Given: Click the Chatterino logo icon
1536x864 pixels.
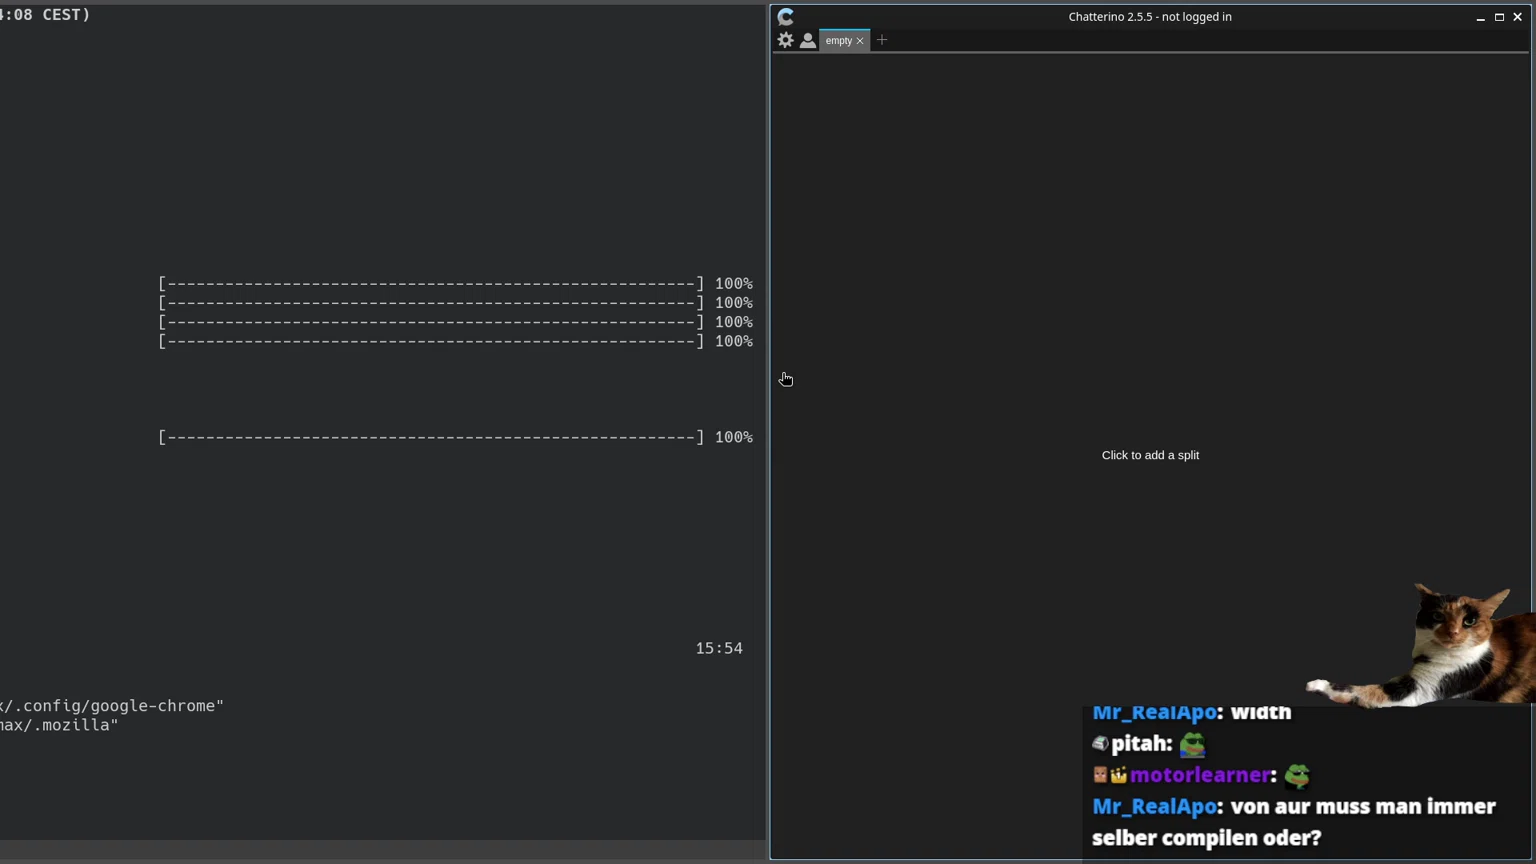Looking at the screenshot, I should [x=786, y=16].
